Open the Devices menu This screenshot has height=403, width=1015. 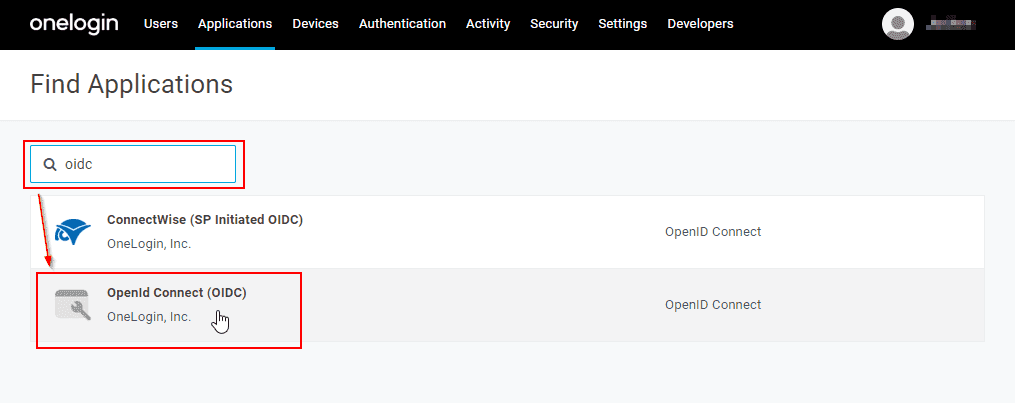[315, 24]
